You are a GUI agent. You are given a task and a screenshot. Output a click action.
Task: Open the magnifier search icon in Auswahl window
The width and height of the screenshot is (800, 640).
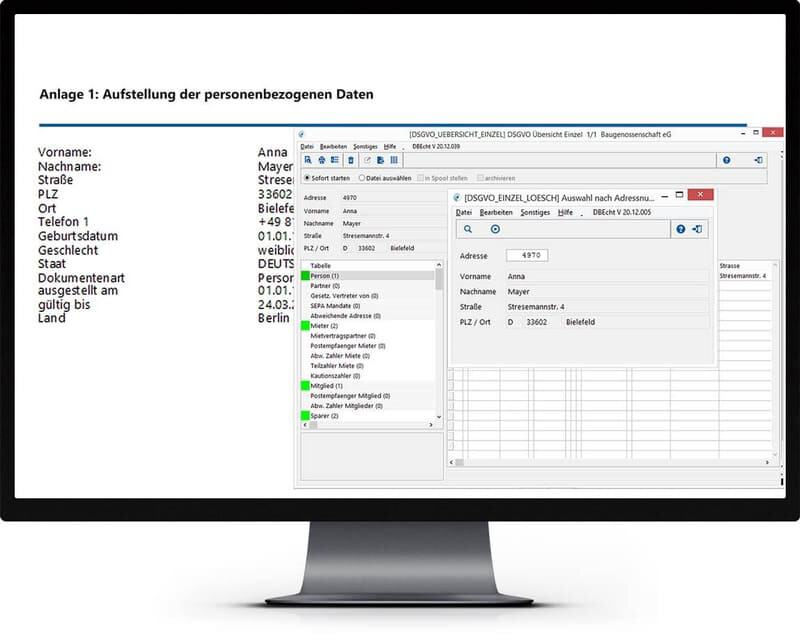tap(469, 229)
